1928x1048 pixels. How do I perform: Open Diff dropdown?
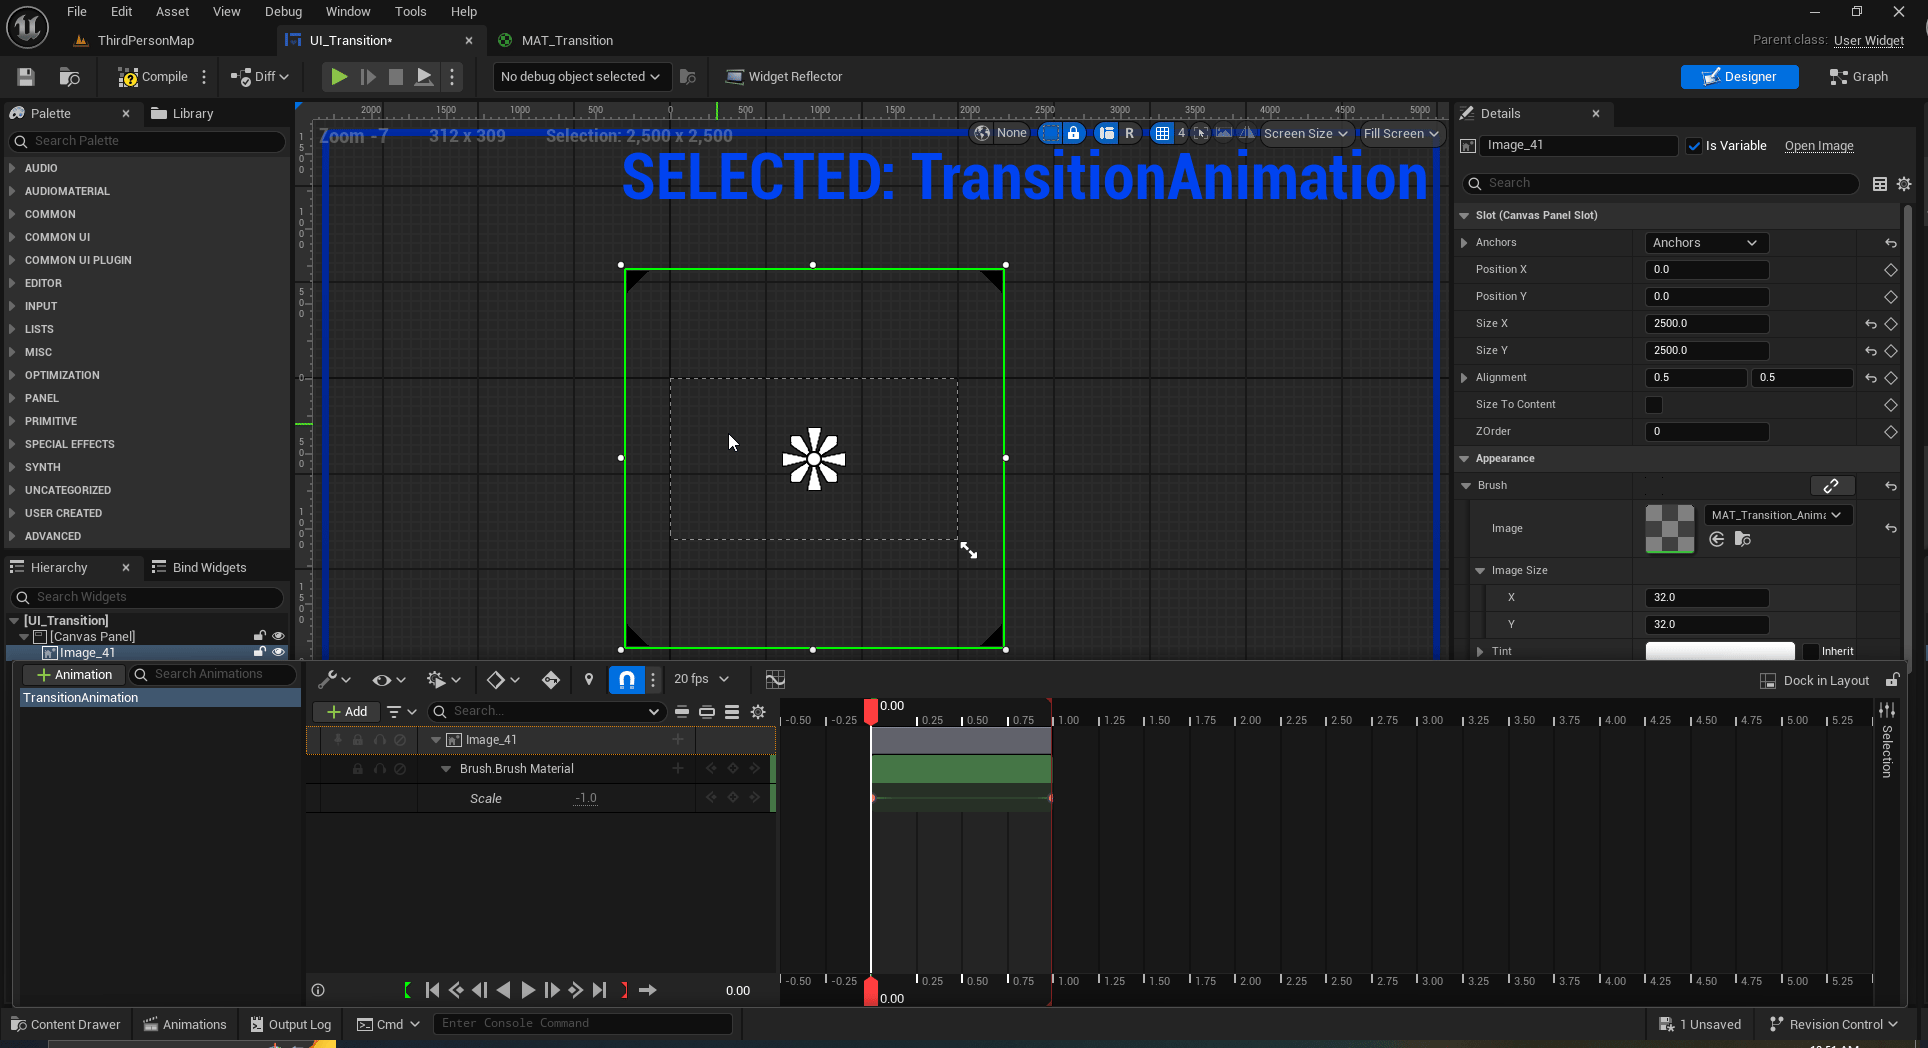tap(260, 77)
